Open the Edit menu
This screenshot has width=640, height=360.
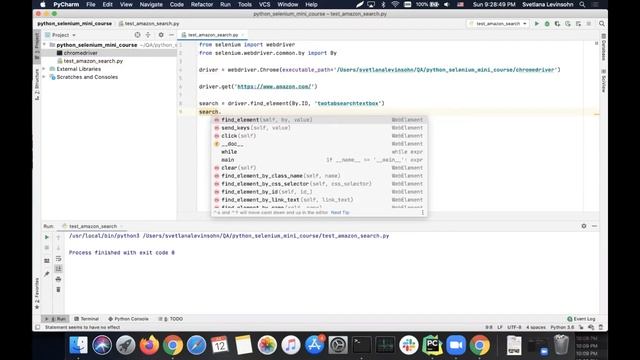[107, 4]
